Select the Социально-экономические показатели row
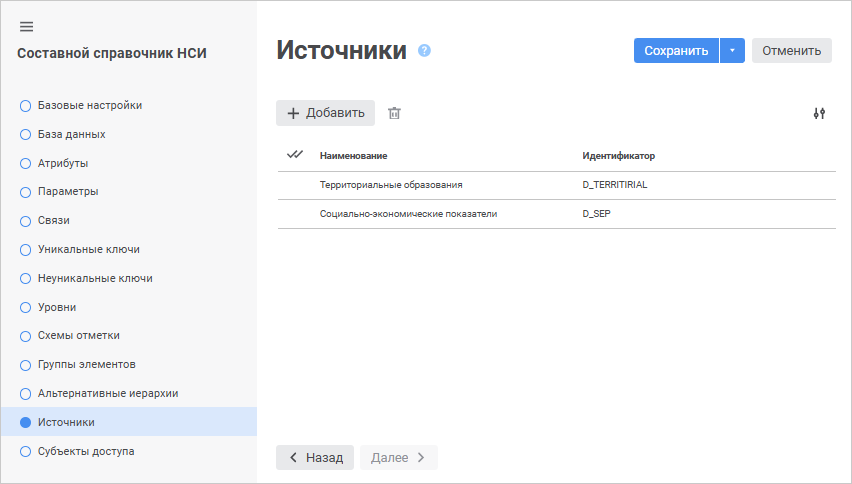 (x=408, y=214)
